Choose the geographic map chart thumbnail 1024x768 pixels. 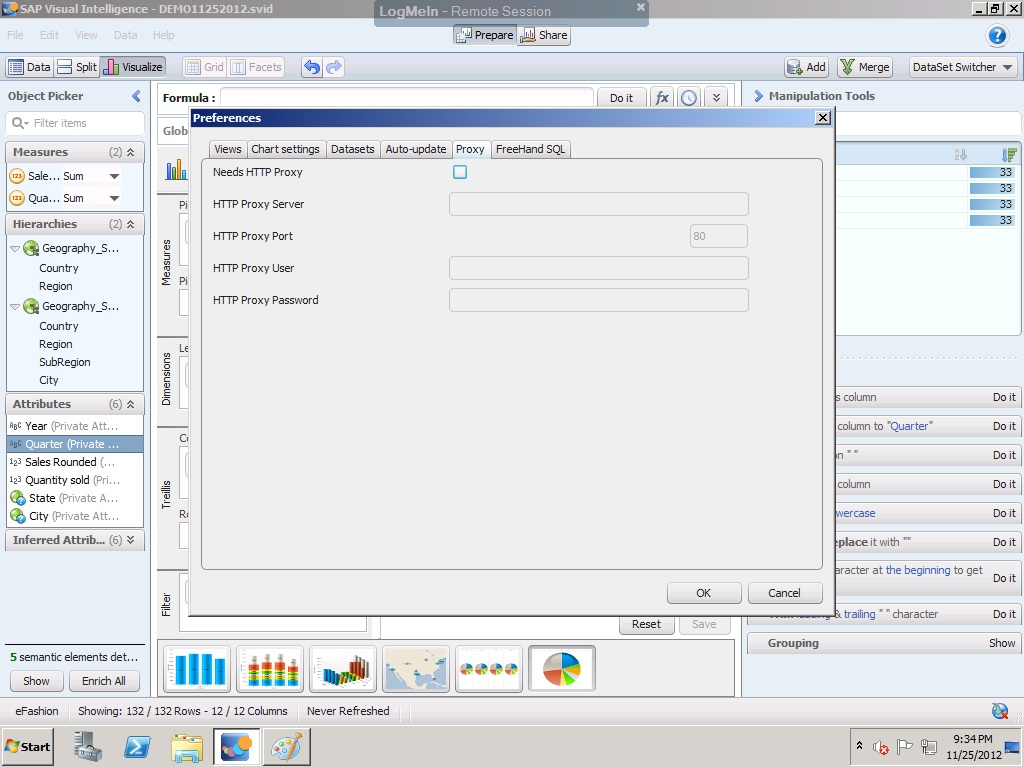click(416, 668)
